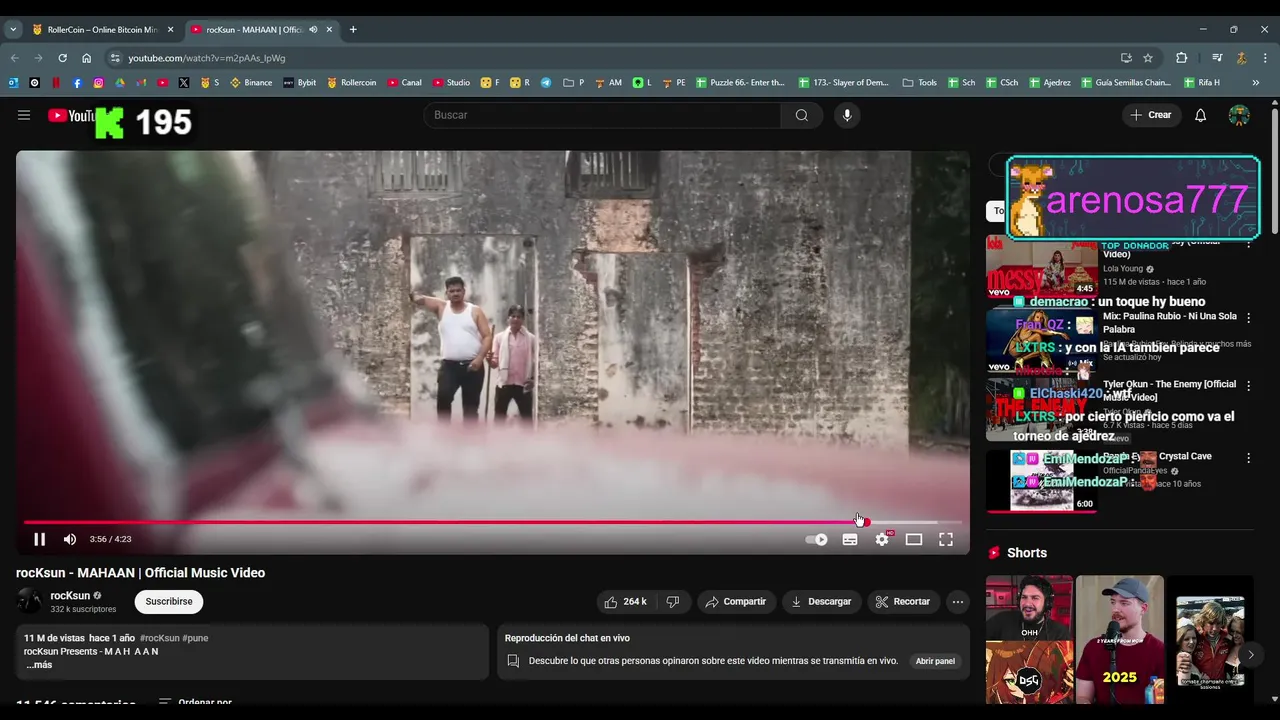Expand description with ...más
Screen dimensions: 1280x720
[39, 665]
